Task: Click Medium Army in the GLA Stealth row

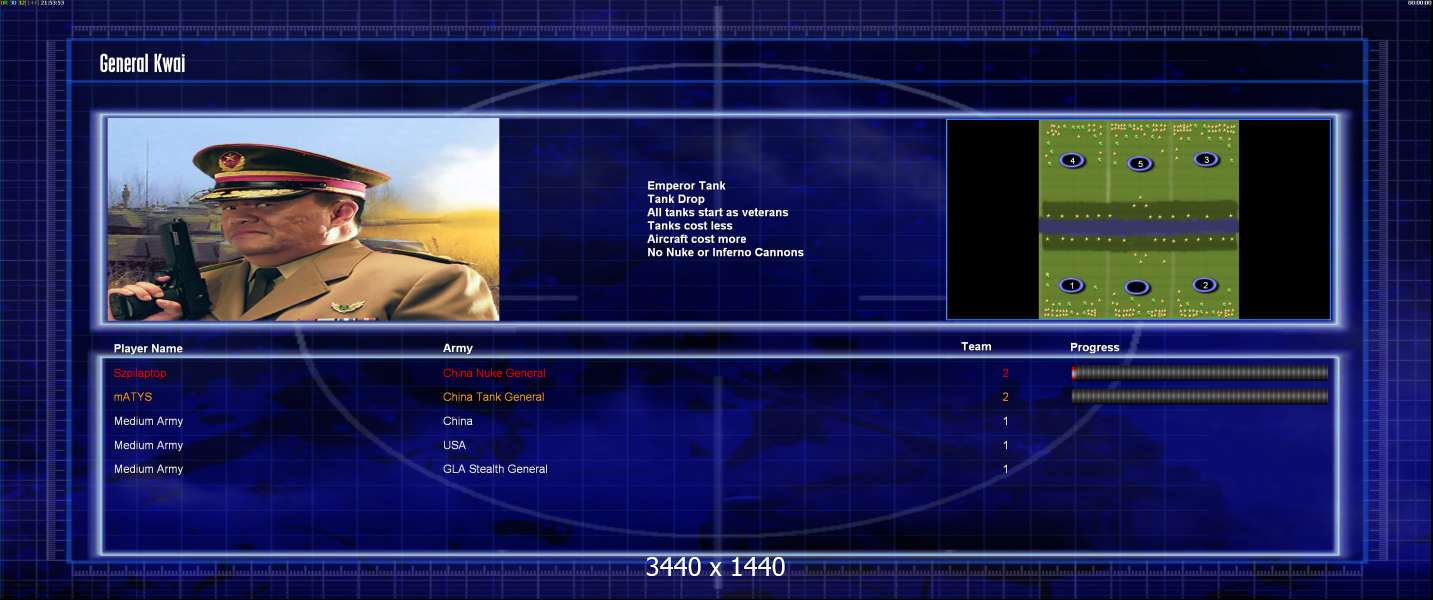Action: [148, 469]
